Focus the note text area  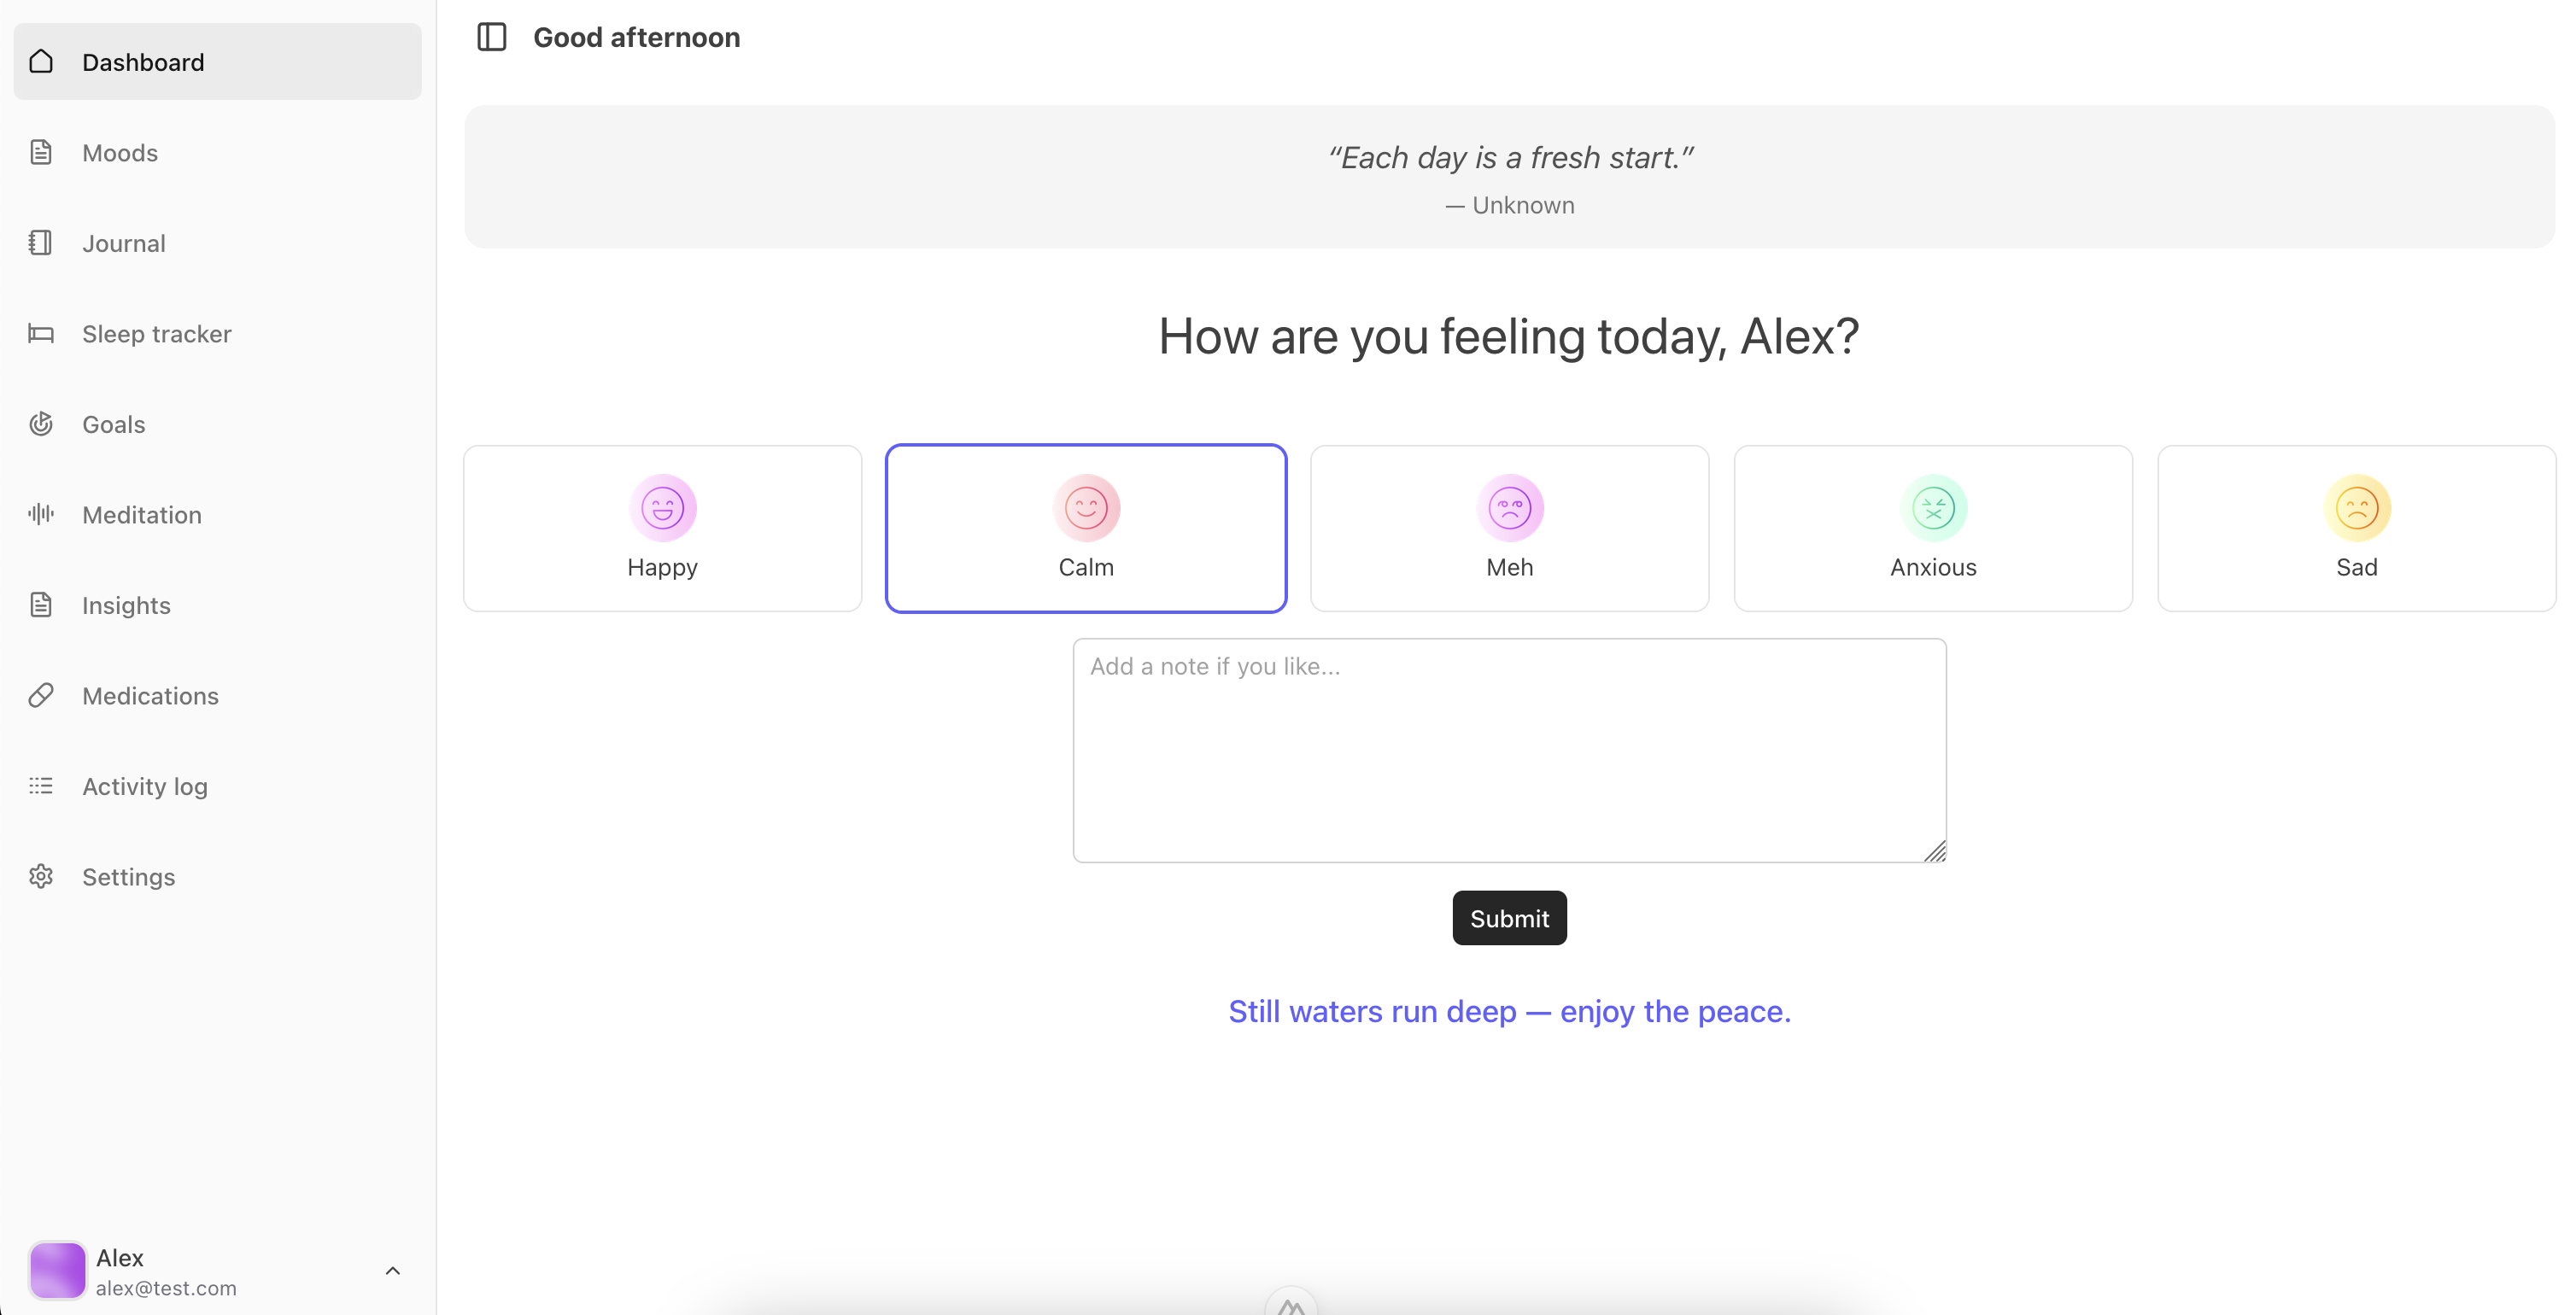tap(1509, 750)
